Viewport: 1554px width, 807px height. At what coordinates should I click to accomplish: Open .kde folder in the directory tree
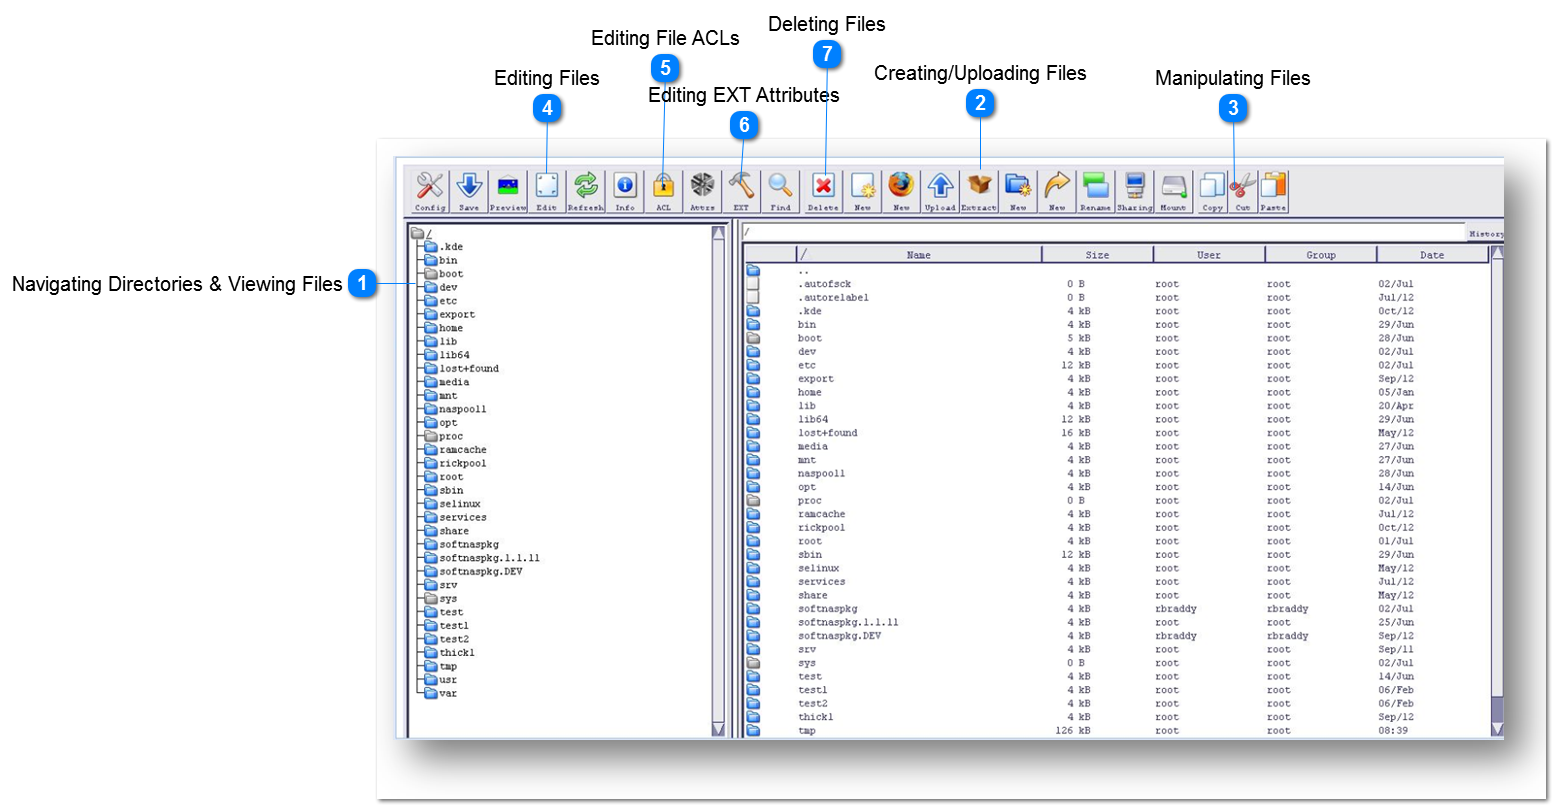click(443, 247)
